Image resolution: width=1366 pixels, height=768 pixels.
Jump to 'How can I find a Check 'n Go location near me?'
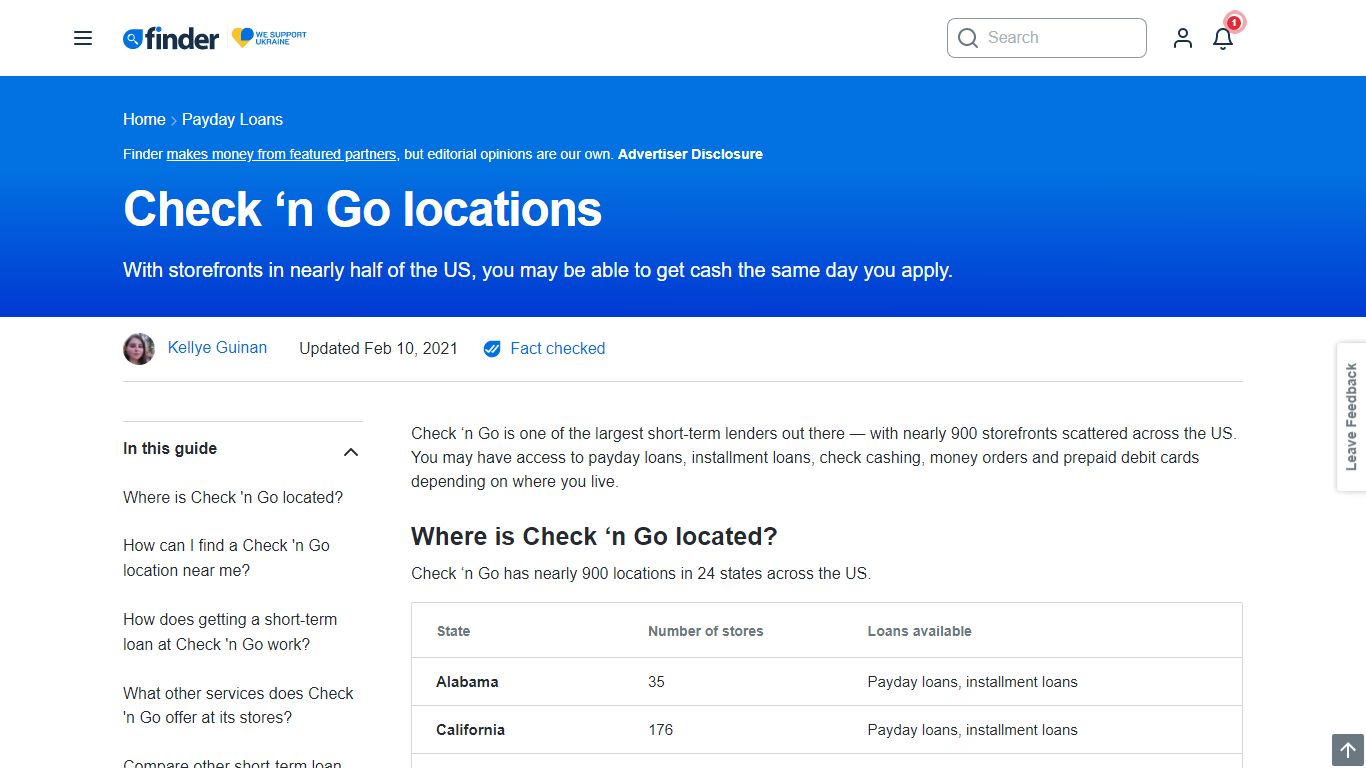(226, 558)
